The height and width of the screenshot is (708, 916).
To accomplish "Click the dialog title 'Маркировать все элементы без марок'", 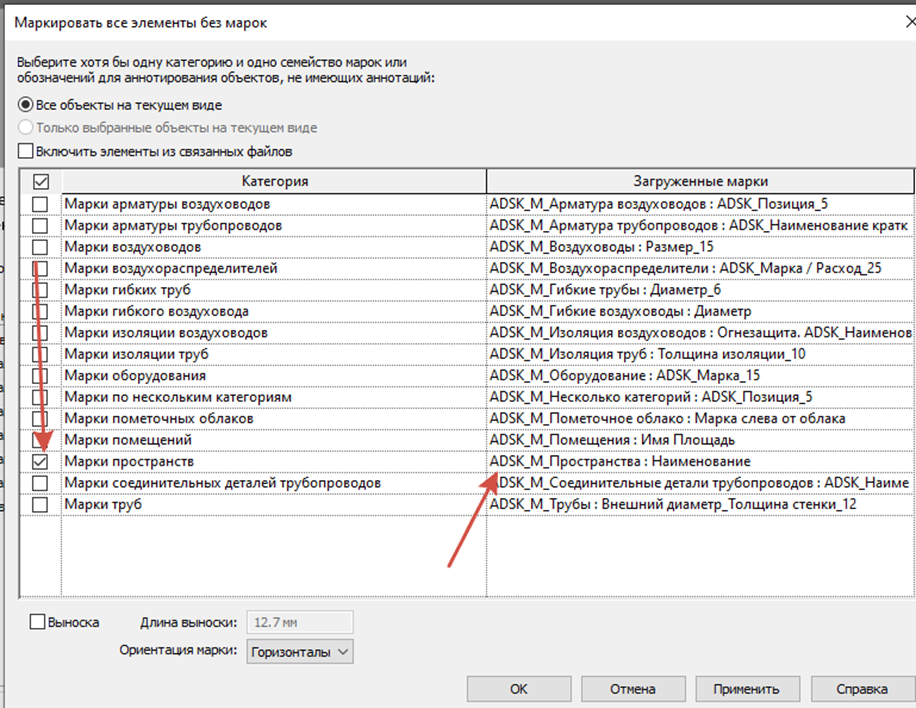I will coord(141,23).
